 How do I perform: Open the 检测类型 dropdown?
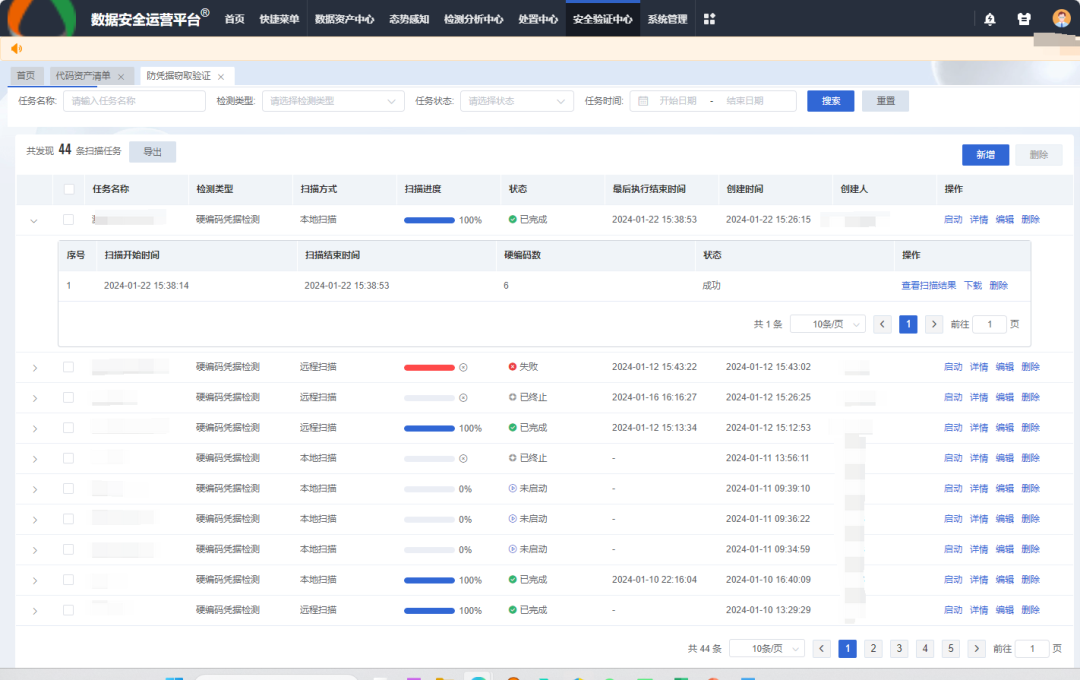[332, 101]
